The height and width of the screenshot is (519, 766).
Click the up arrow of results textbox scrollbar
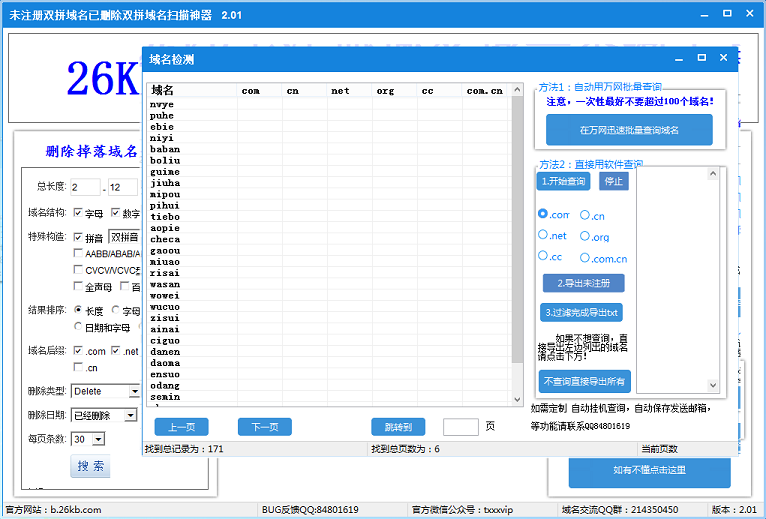713,174
